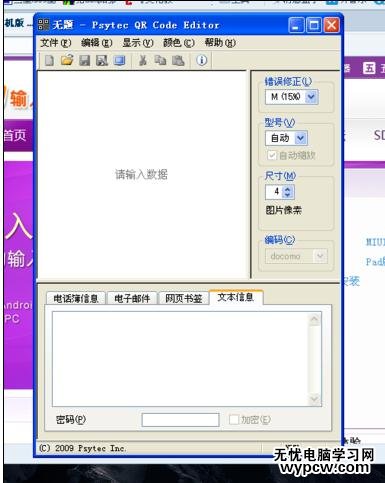Select the 文本信息 tab

click(x=236, y=297)
